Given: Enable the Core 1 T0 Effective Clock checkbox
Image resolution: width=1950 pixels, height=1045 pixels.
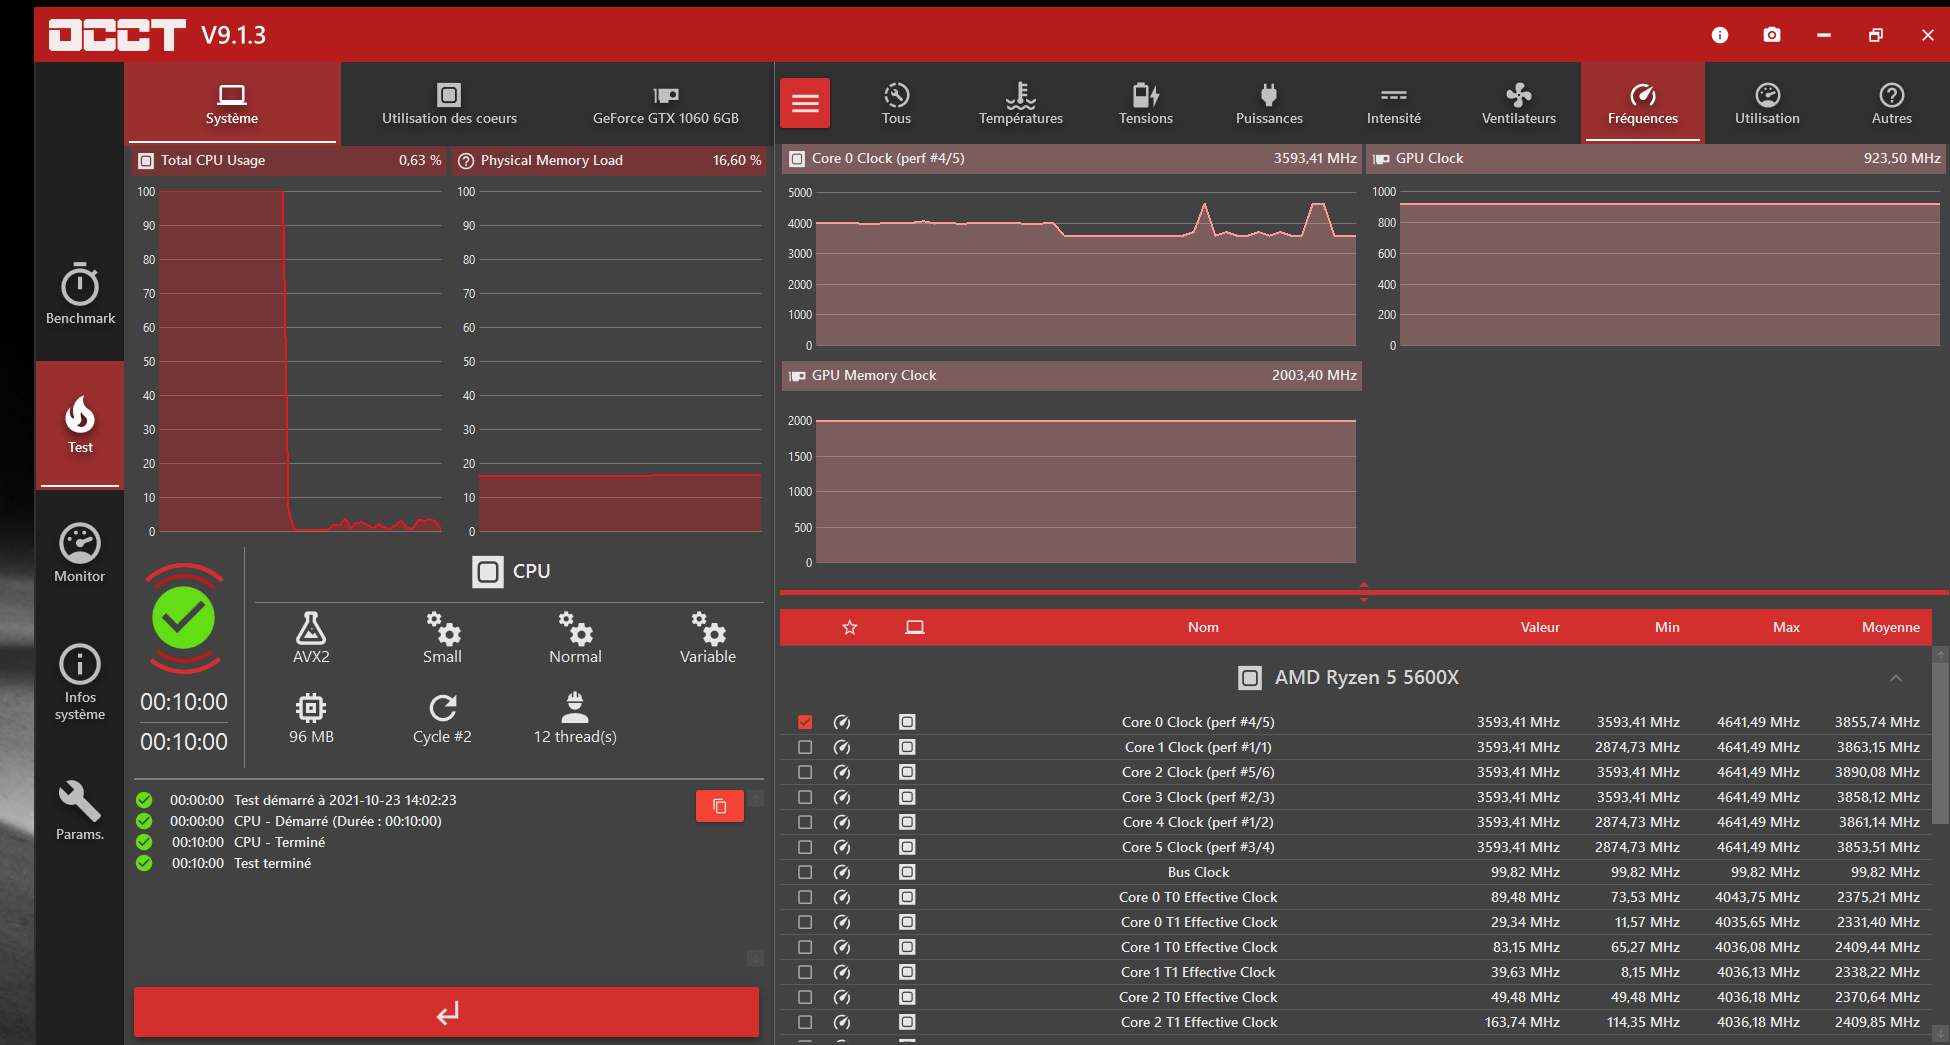Looking at the screenshot, I should coord(805,947).
